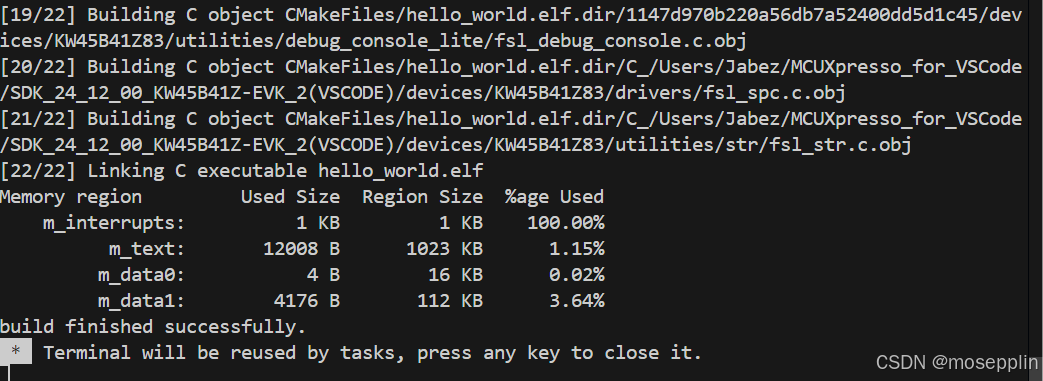Click the [21/22] build step marker
The image size is (1043, 381).
click(x=38, y=119)
